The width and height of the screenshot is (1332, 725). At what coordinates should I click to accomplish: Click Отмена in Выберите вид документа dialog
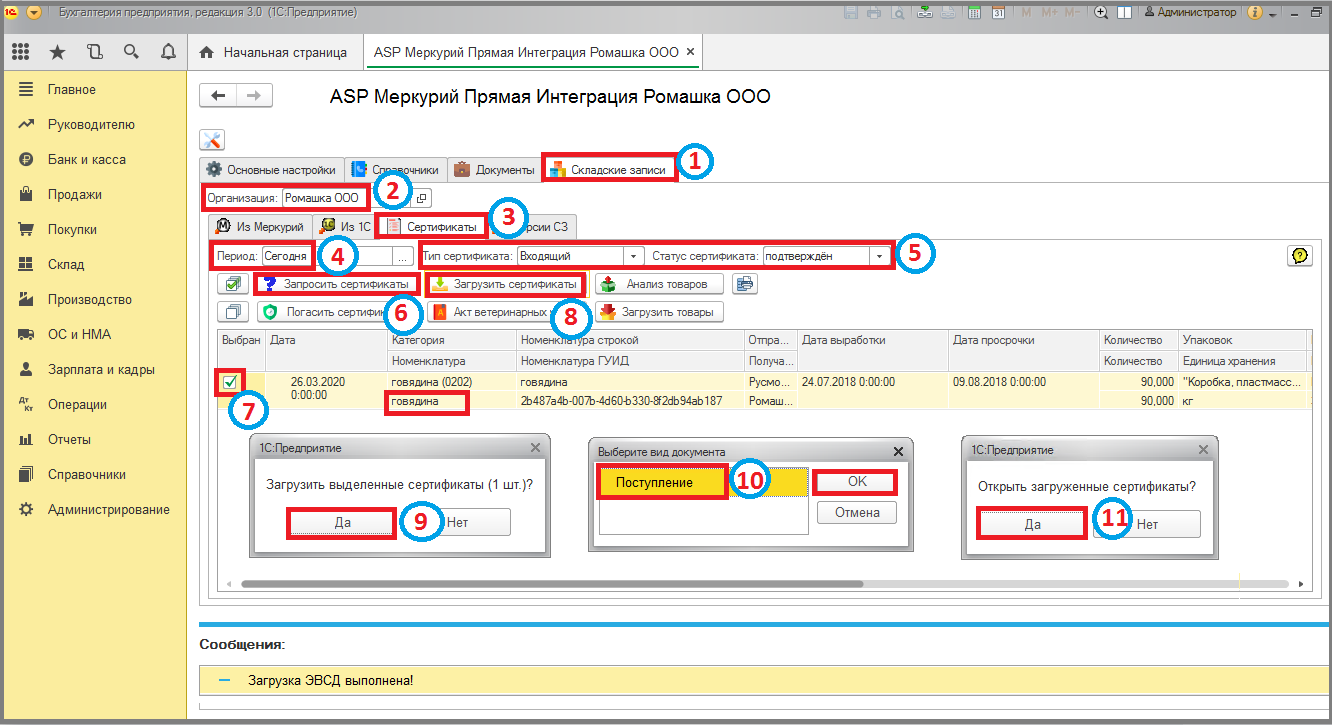(x=857, y=512)
